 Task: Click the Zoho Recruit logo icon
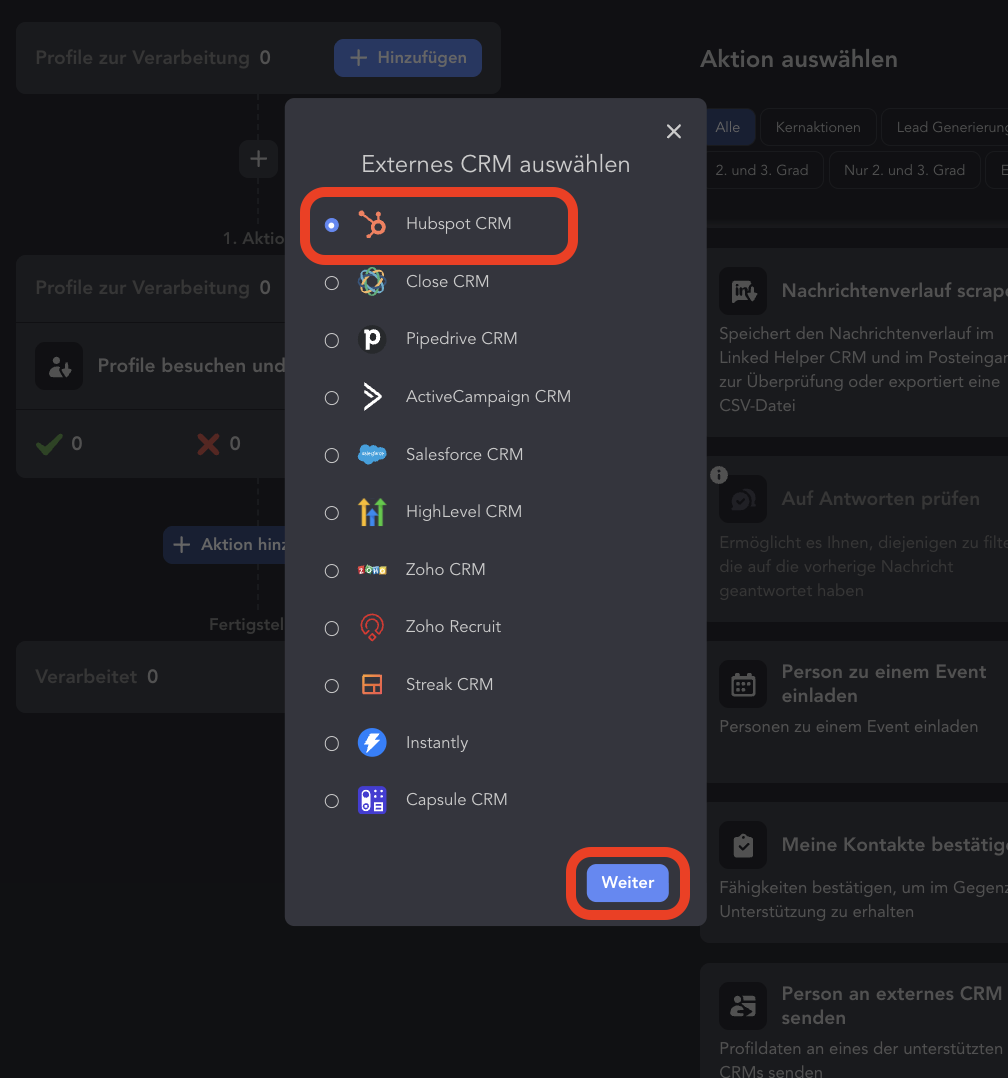pyautogui.click(x=372, y=627)
